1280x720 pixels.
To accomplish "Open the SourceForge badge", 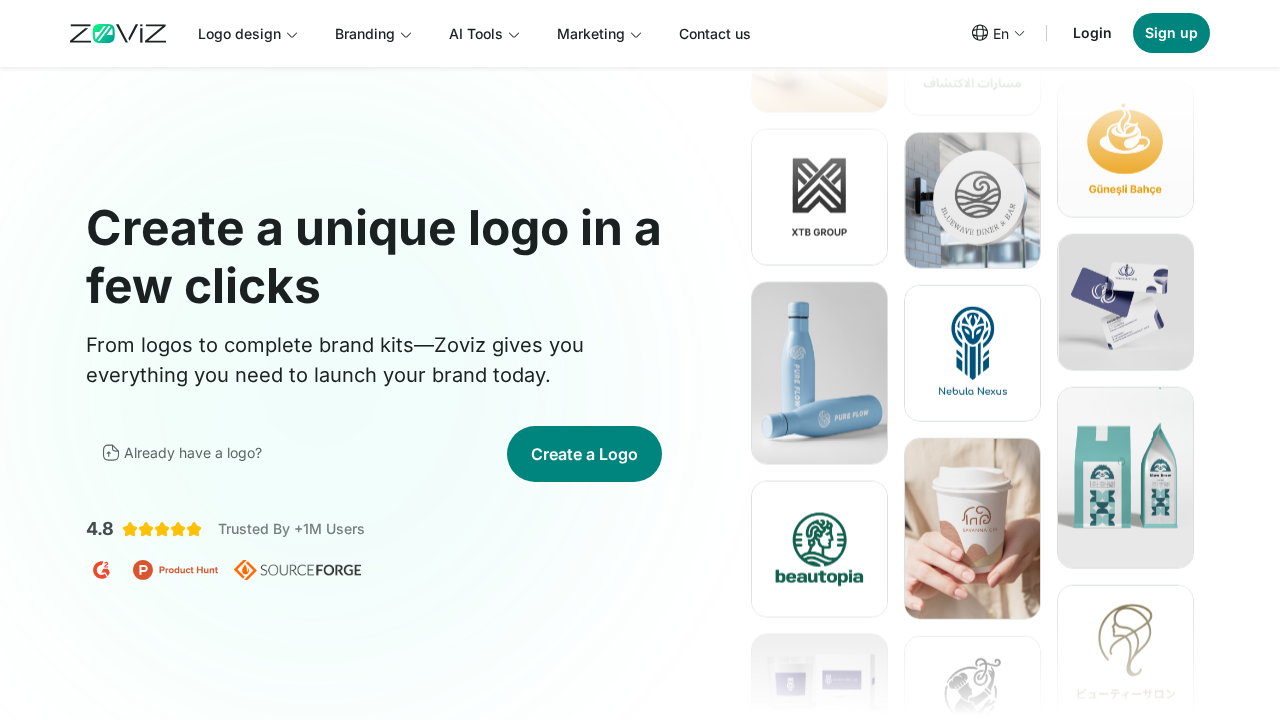I will tap(298, 570).
